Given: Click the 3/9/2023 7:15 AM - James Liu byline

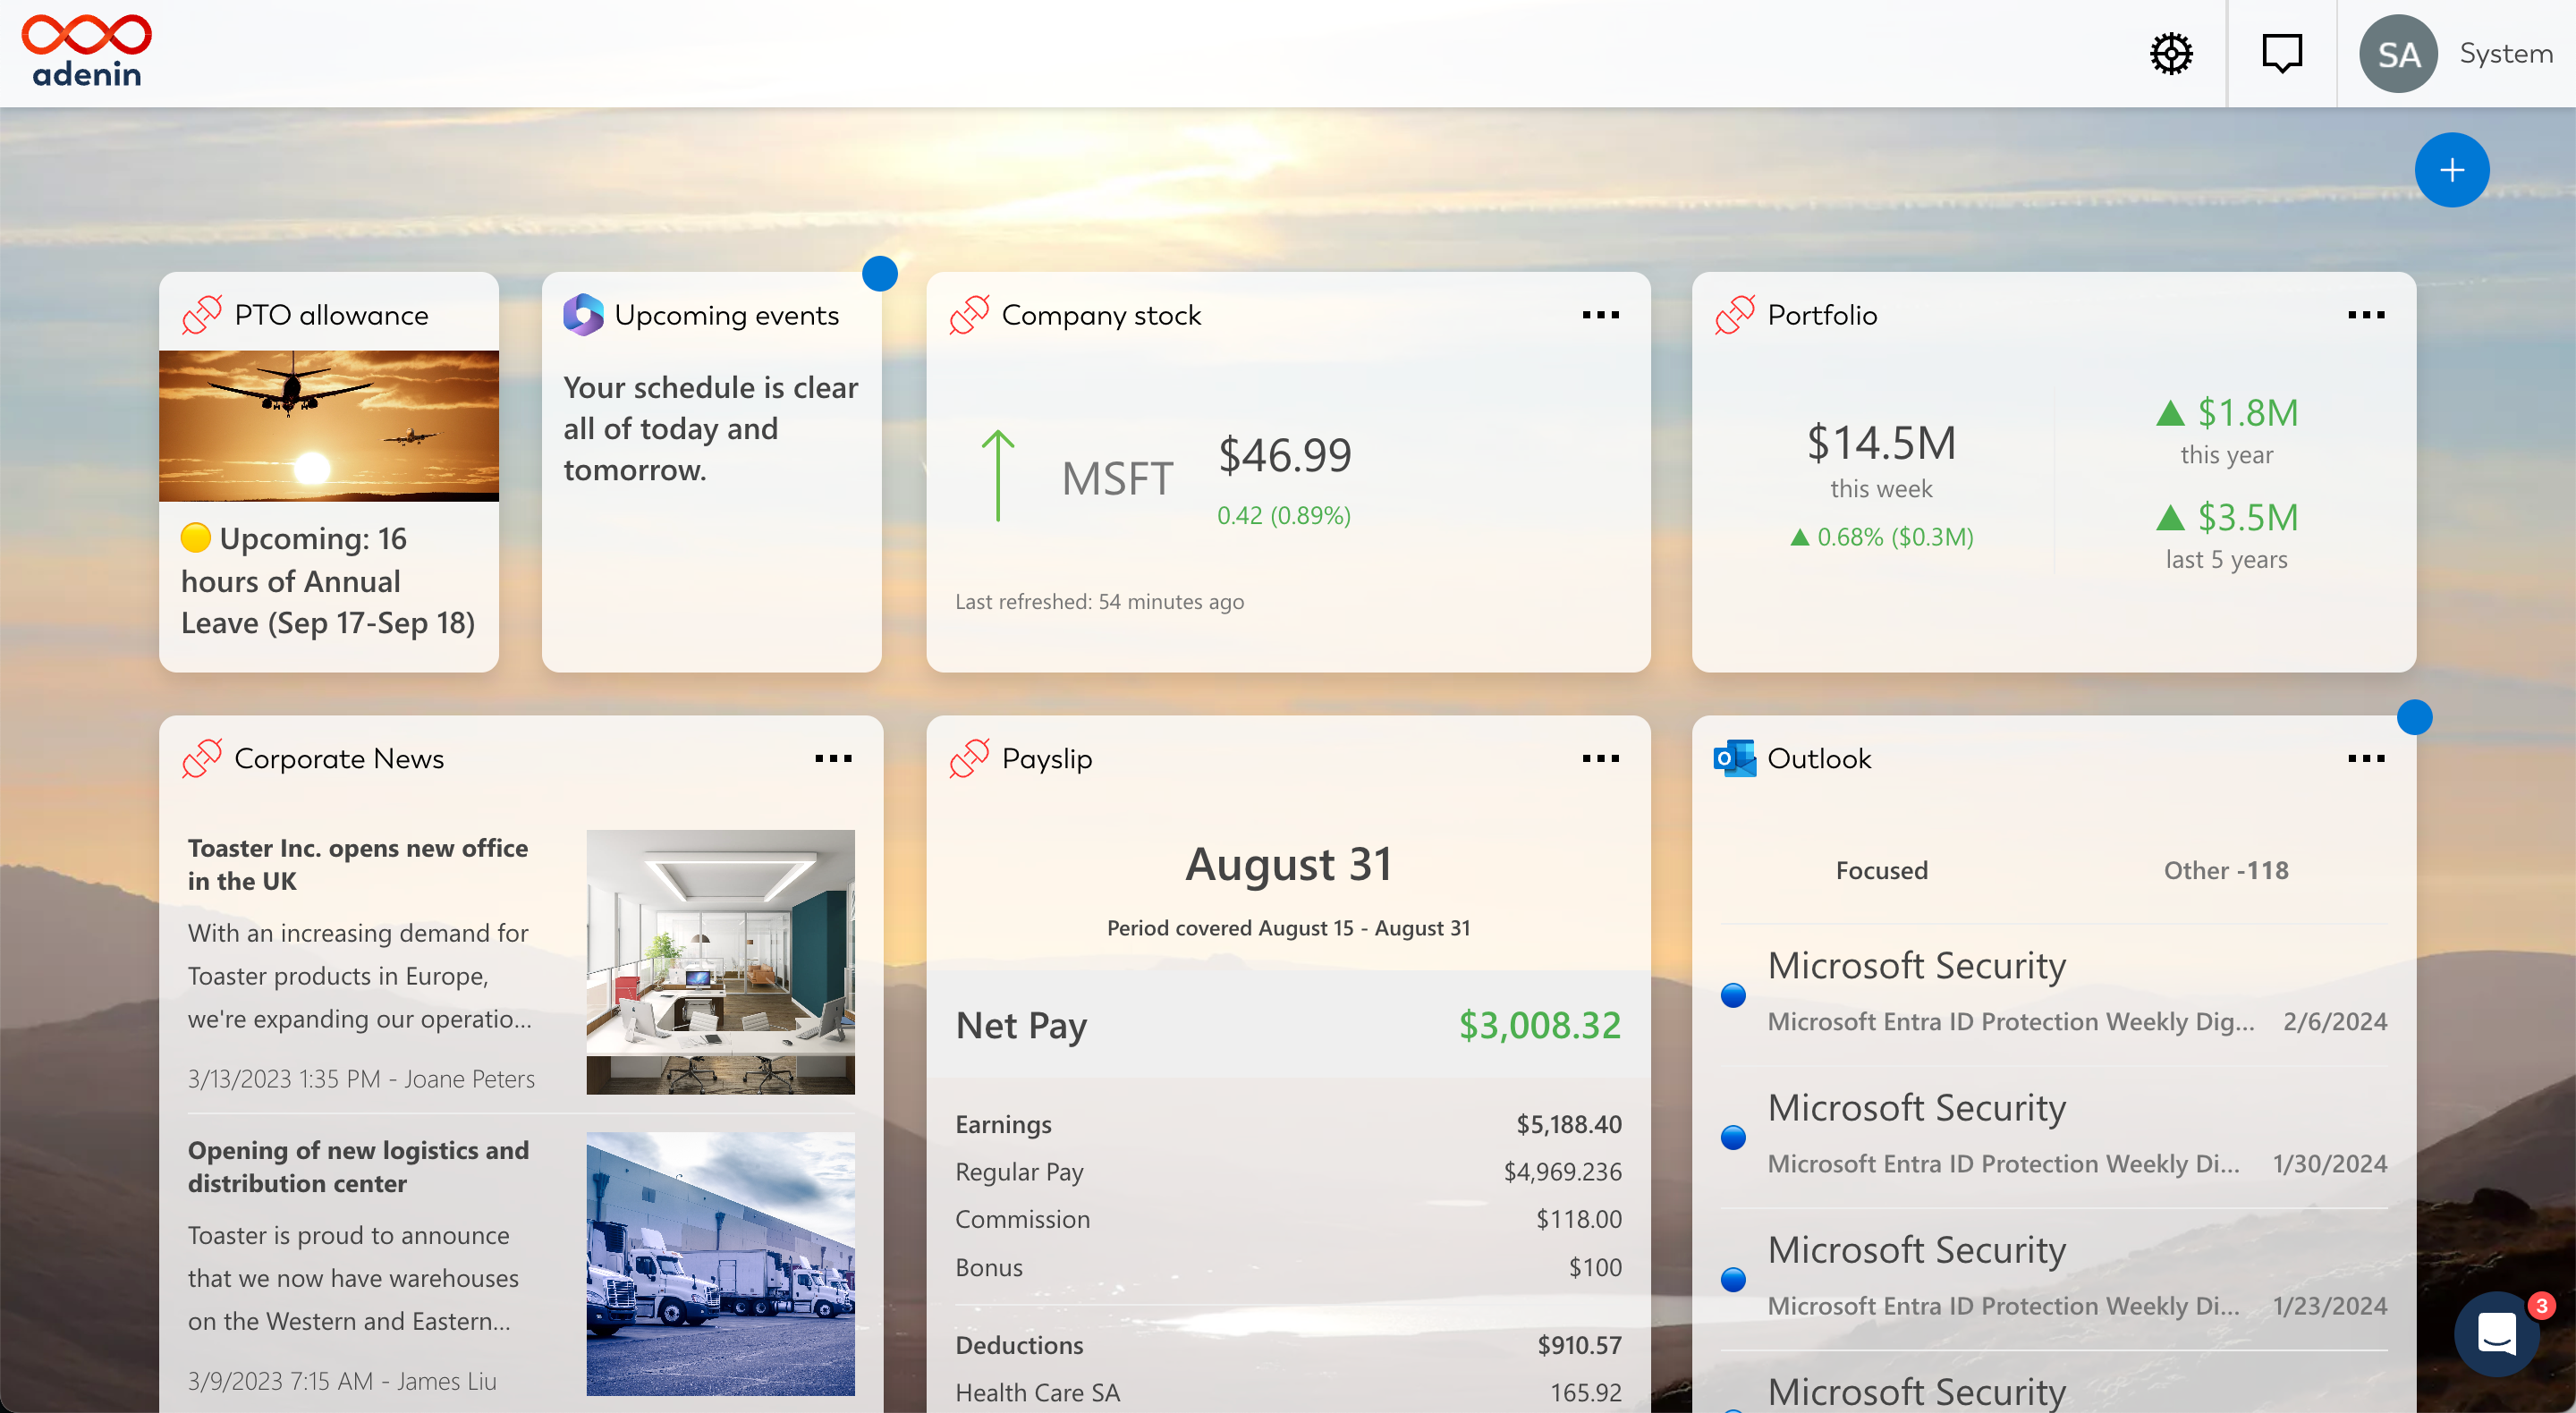Looking at the screenshot, I should [x=342, y=1382].
